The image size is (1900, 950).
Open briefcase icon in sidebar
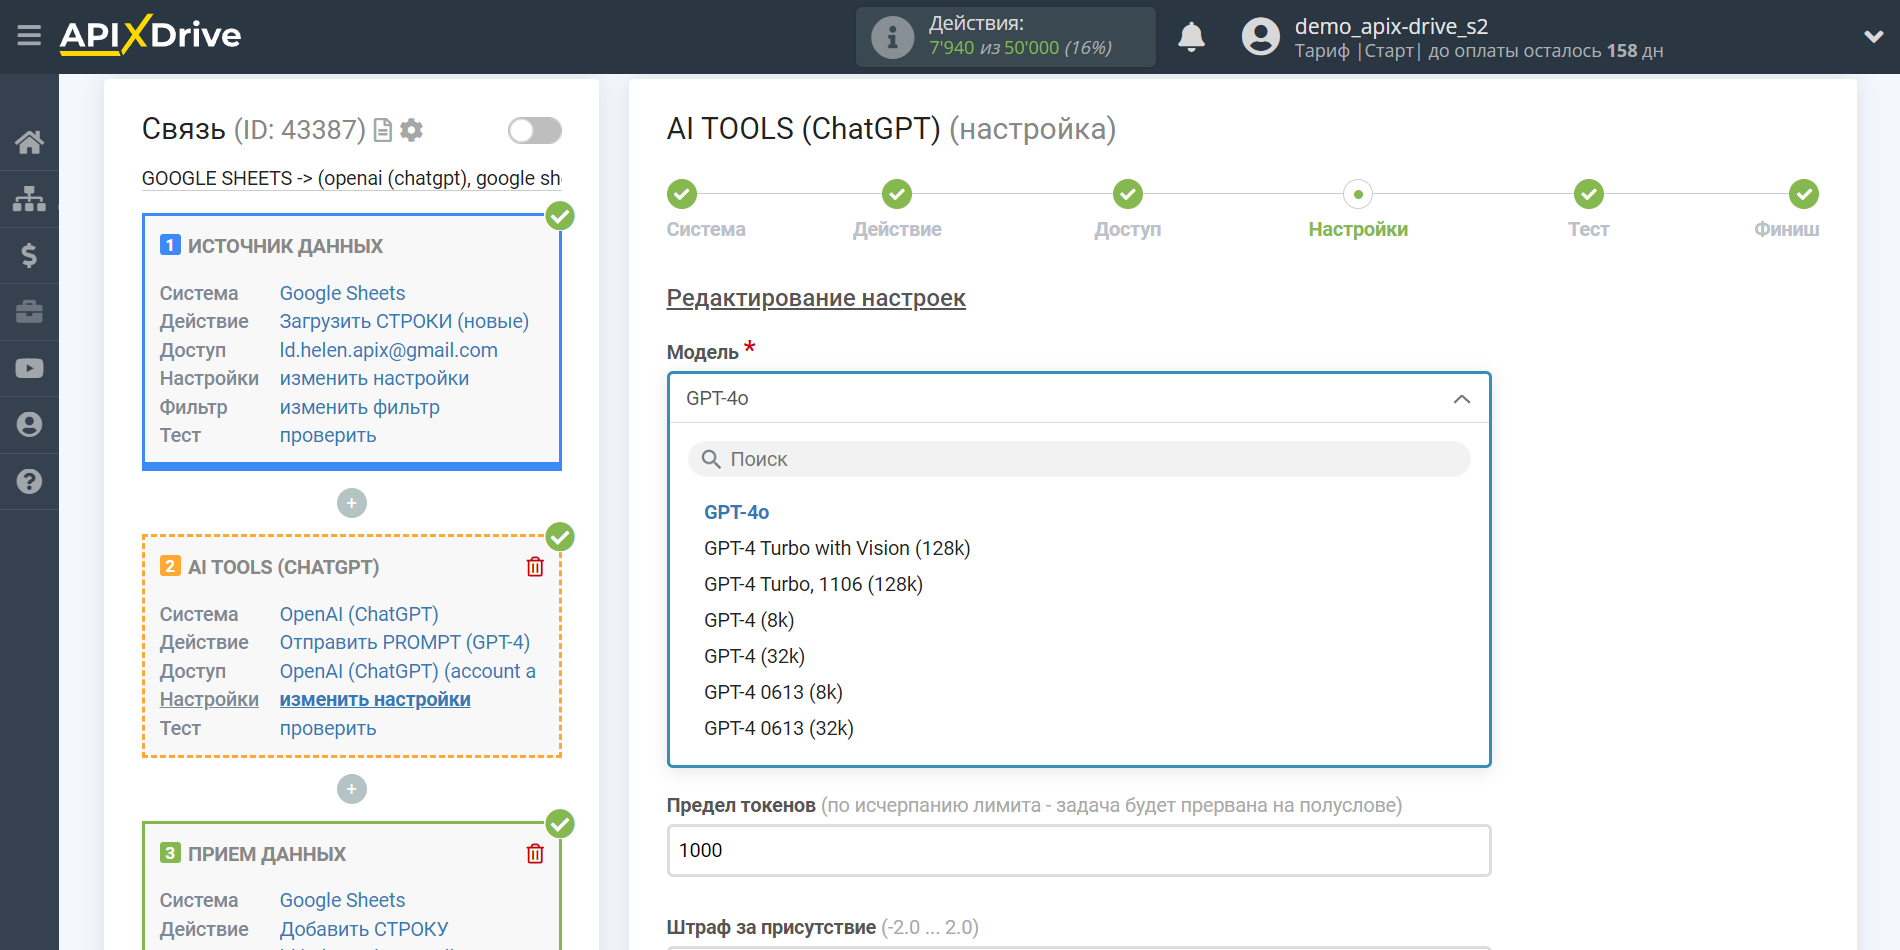[29, 312]
